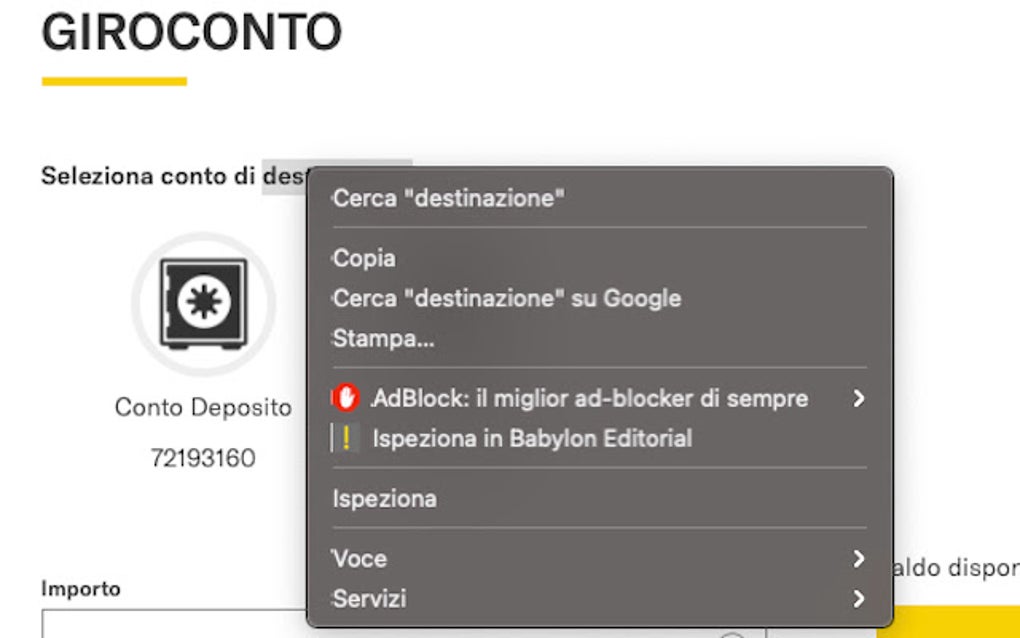Choose Cerca "destinazione" at top of menu

click(448, 199)
